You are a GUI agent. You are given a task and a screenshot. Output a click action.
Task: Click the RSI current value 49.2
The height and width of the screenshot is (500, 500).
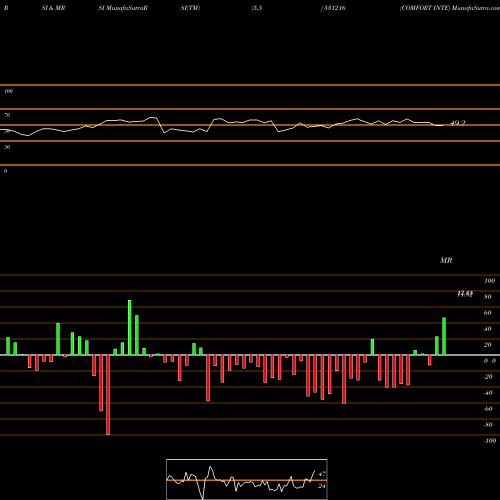(457, 123)
